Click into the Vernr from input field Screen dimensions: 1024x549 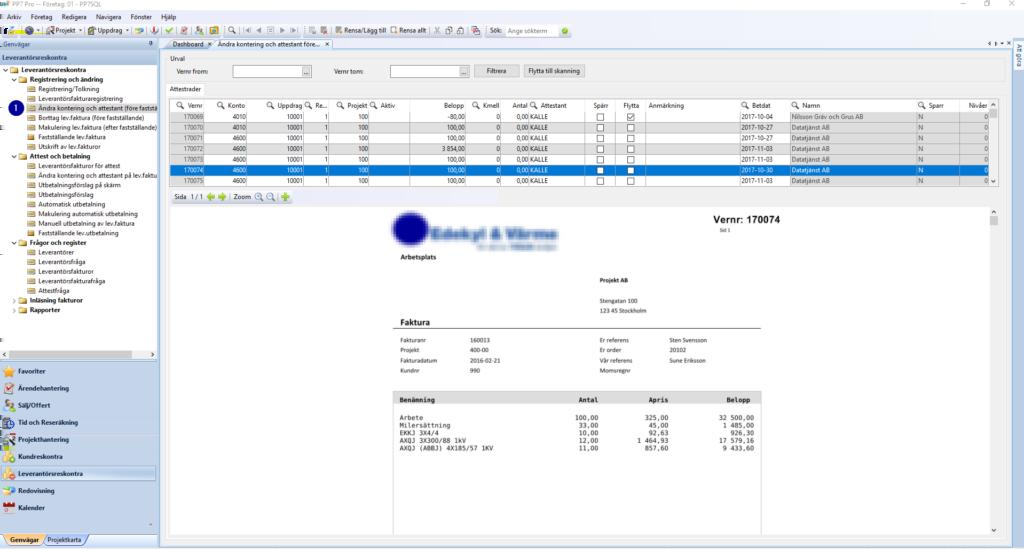click(x=267, y=72)
